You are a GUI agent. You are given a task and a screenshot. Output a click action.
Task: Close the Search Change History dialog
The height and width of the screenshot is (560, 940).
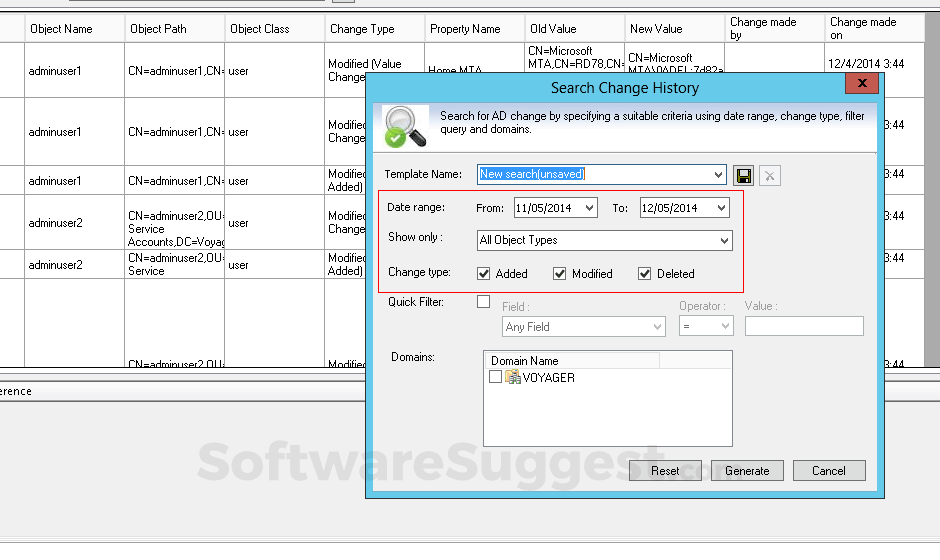coord(861,83)
